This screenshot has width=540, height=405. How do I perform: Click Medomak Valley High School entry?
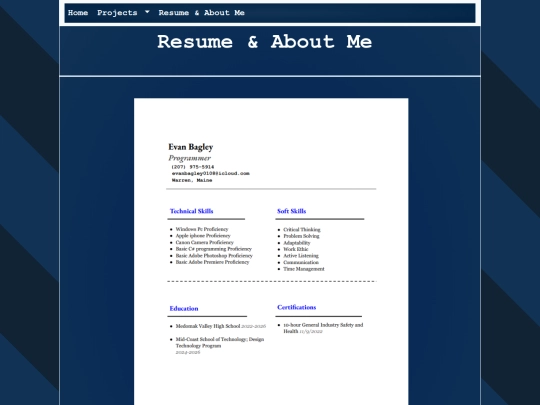[220, 326]
